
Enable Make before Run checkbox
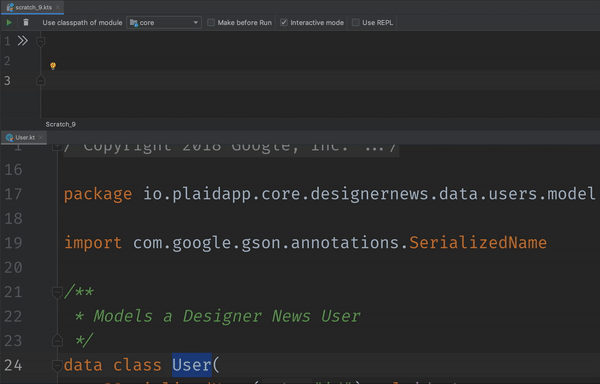pyautogui.click(x=210, y=23)
